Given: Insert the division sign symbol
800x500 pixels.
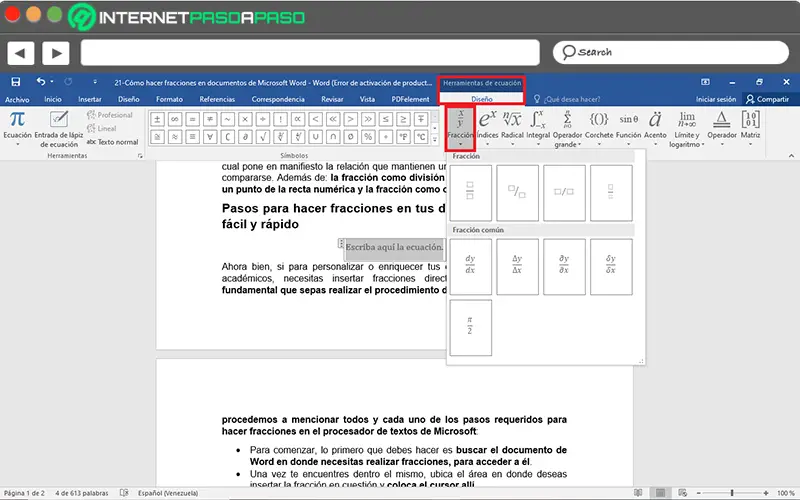Looking at the screenshot, I should coord(262,119).
